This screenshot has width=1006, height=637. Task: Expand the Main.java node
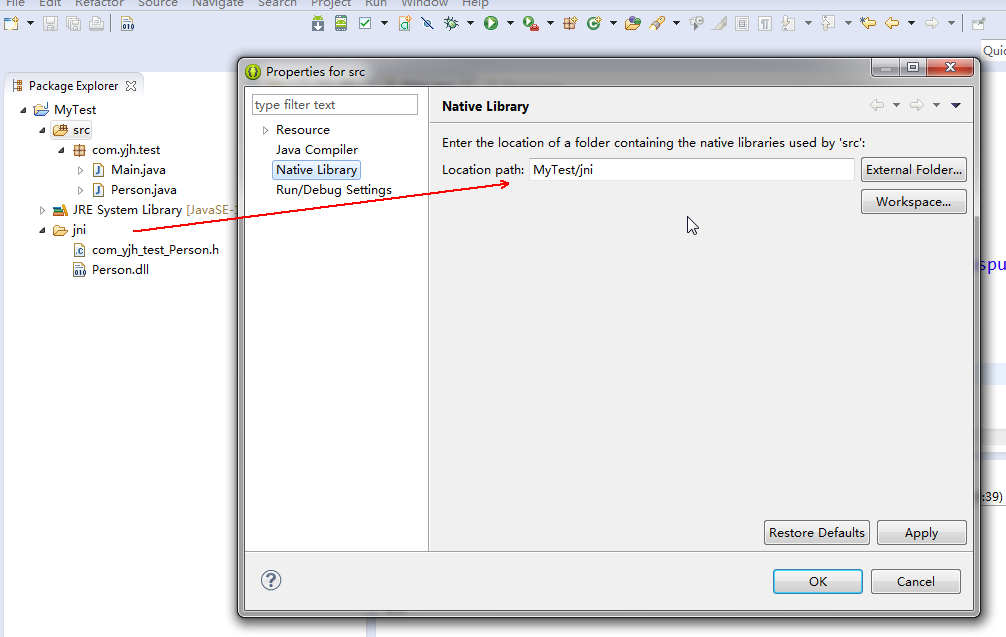click(80, 170)
